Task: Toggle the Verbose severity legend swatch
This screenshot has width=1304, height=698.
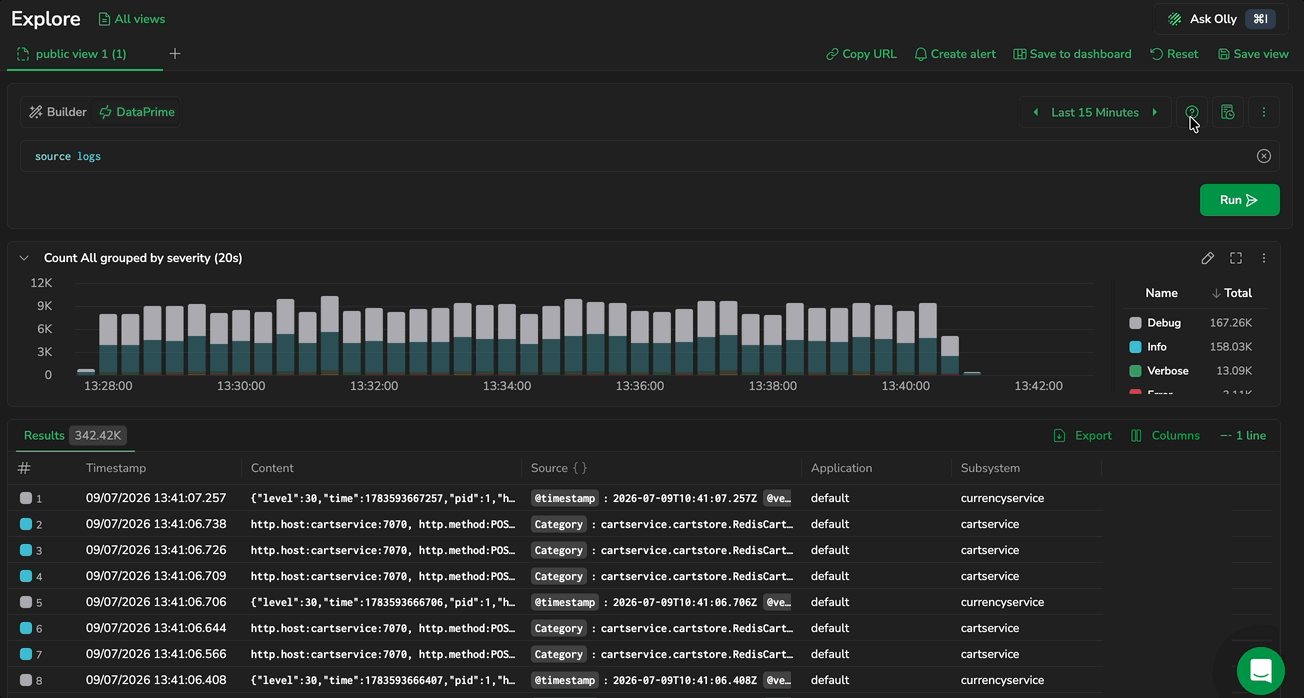Action: (1135, 371)
